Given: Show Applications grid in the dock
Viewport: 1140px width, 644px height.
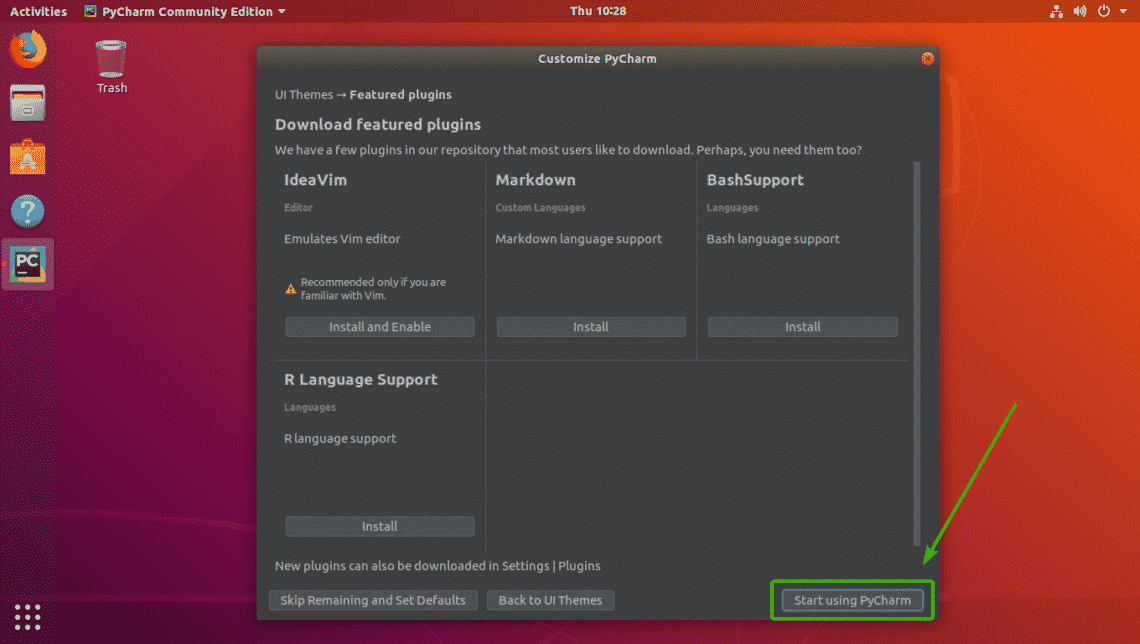Looking at the screenshot, I should 28,617.
